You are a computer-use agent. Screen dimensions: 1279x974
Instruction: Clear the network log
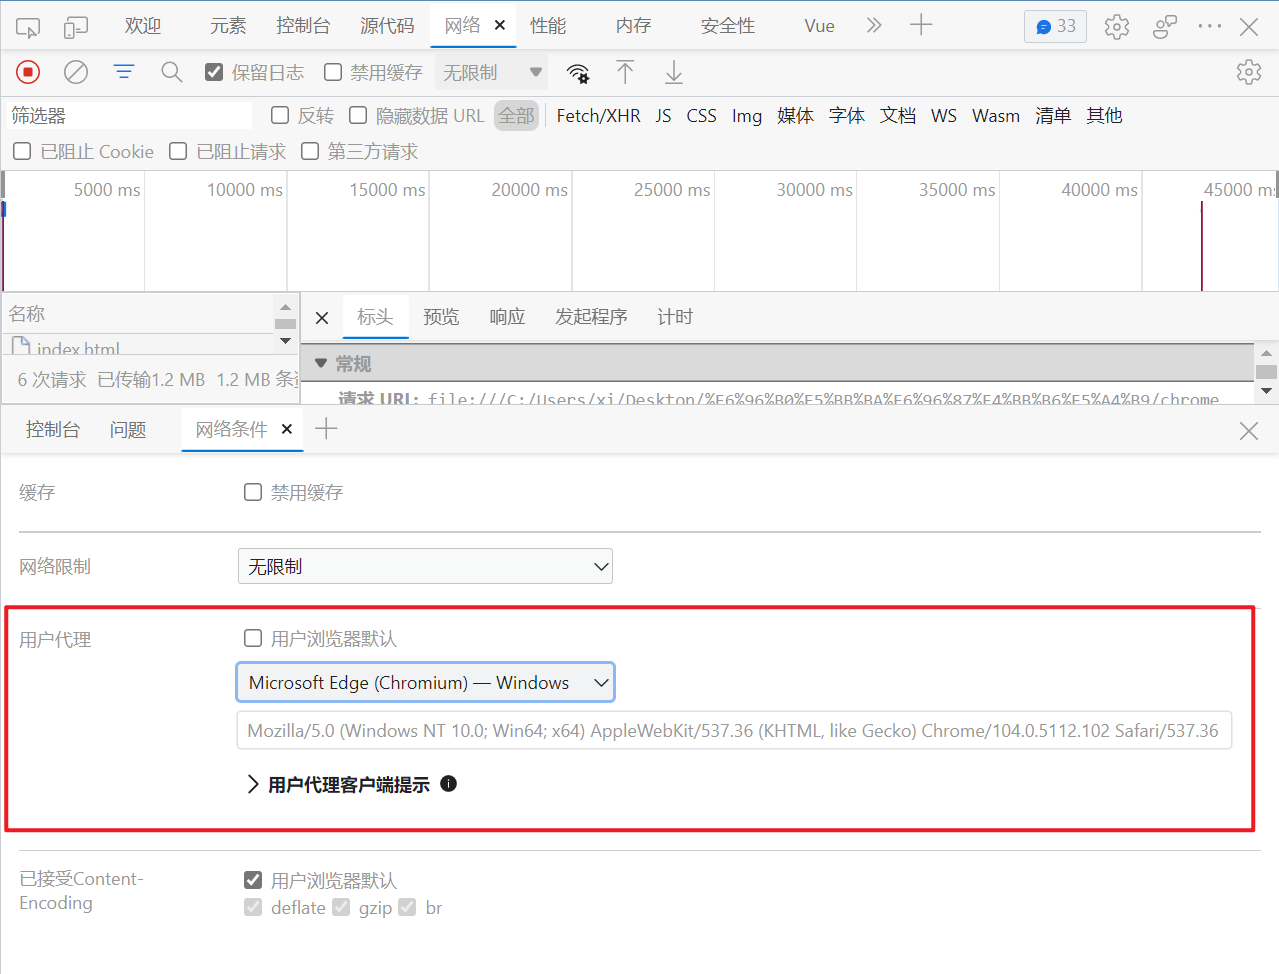point(76,72)
